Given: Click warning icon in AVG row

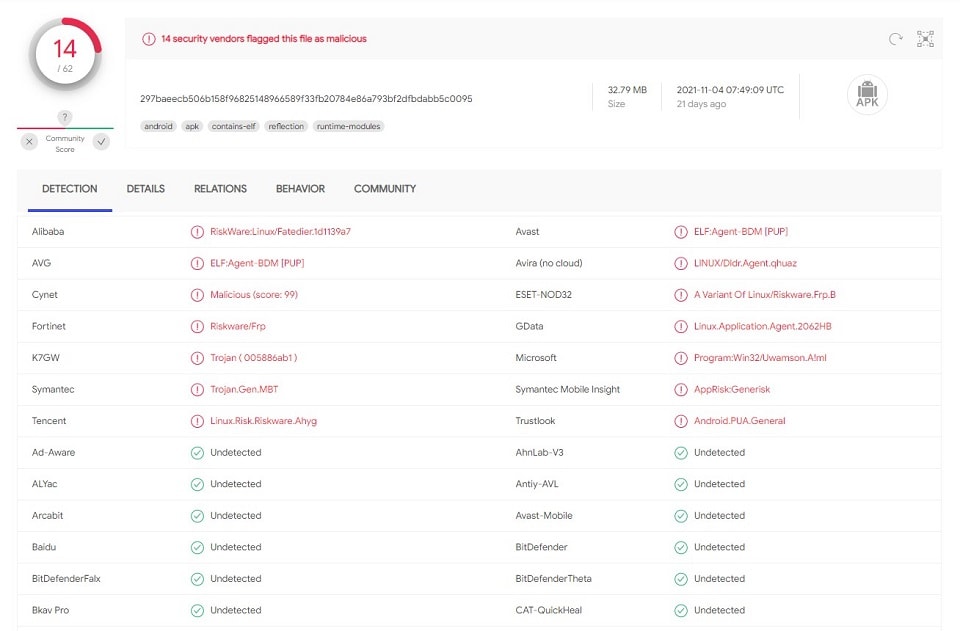Looking at the screenshot, I should tap(197, 264).
